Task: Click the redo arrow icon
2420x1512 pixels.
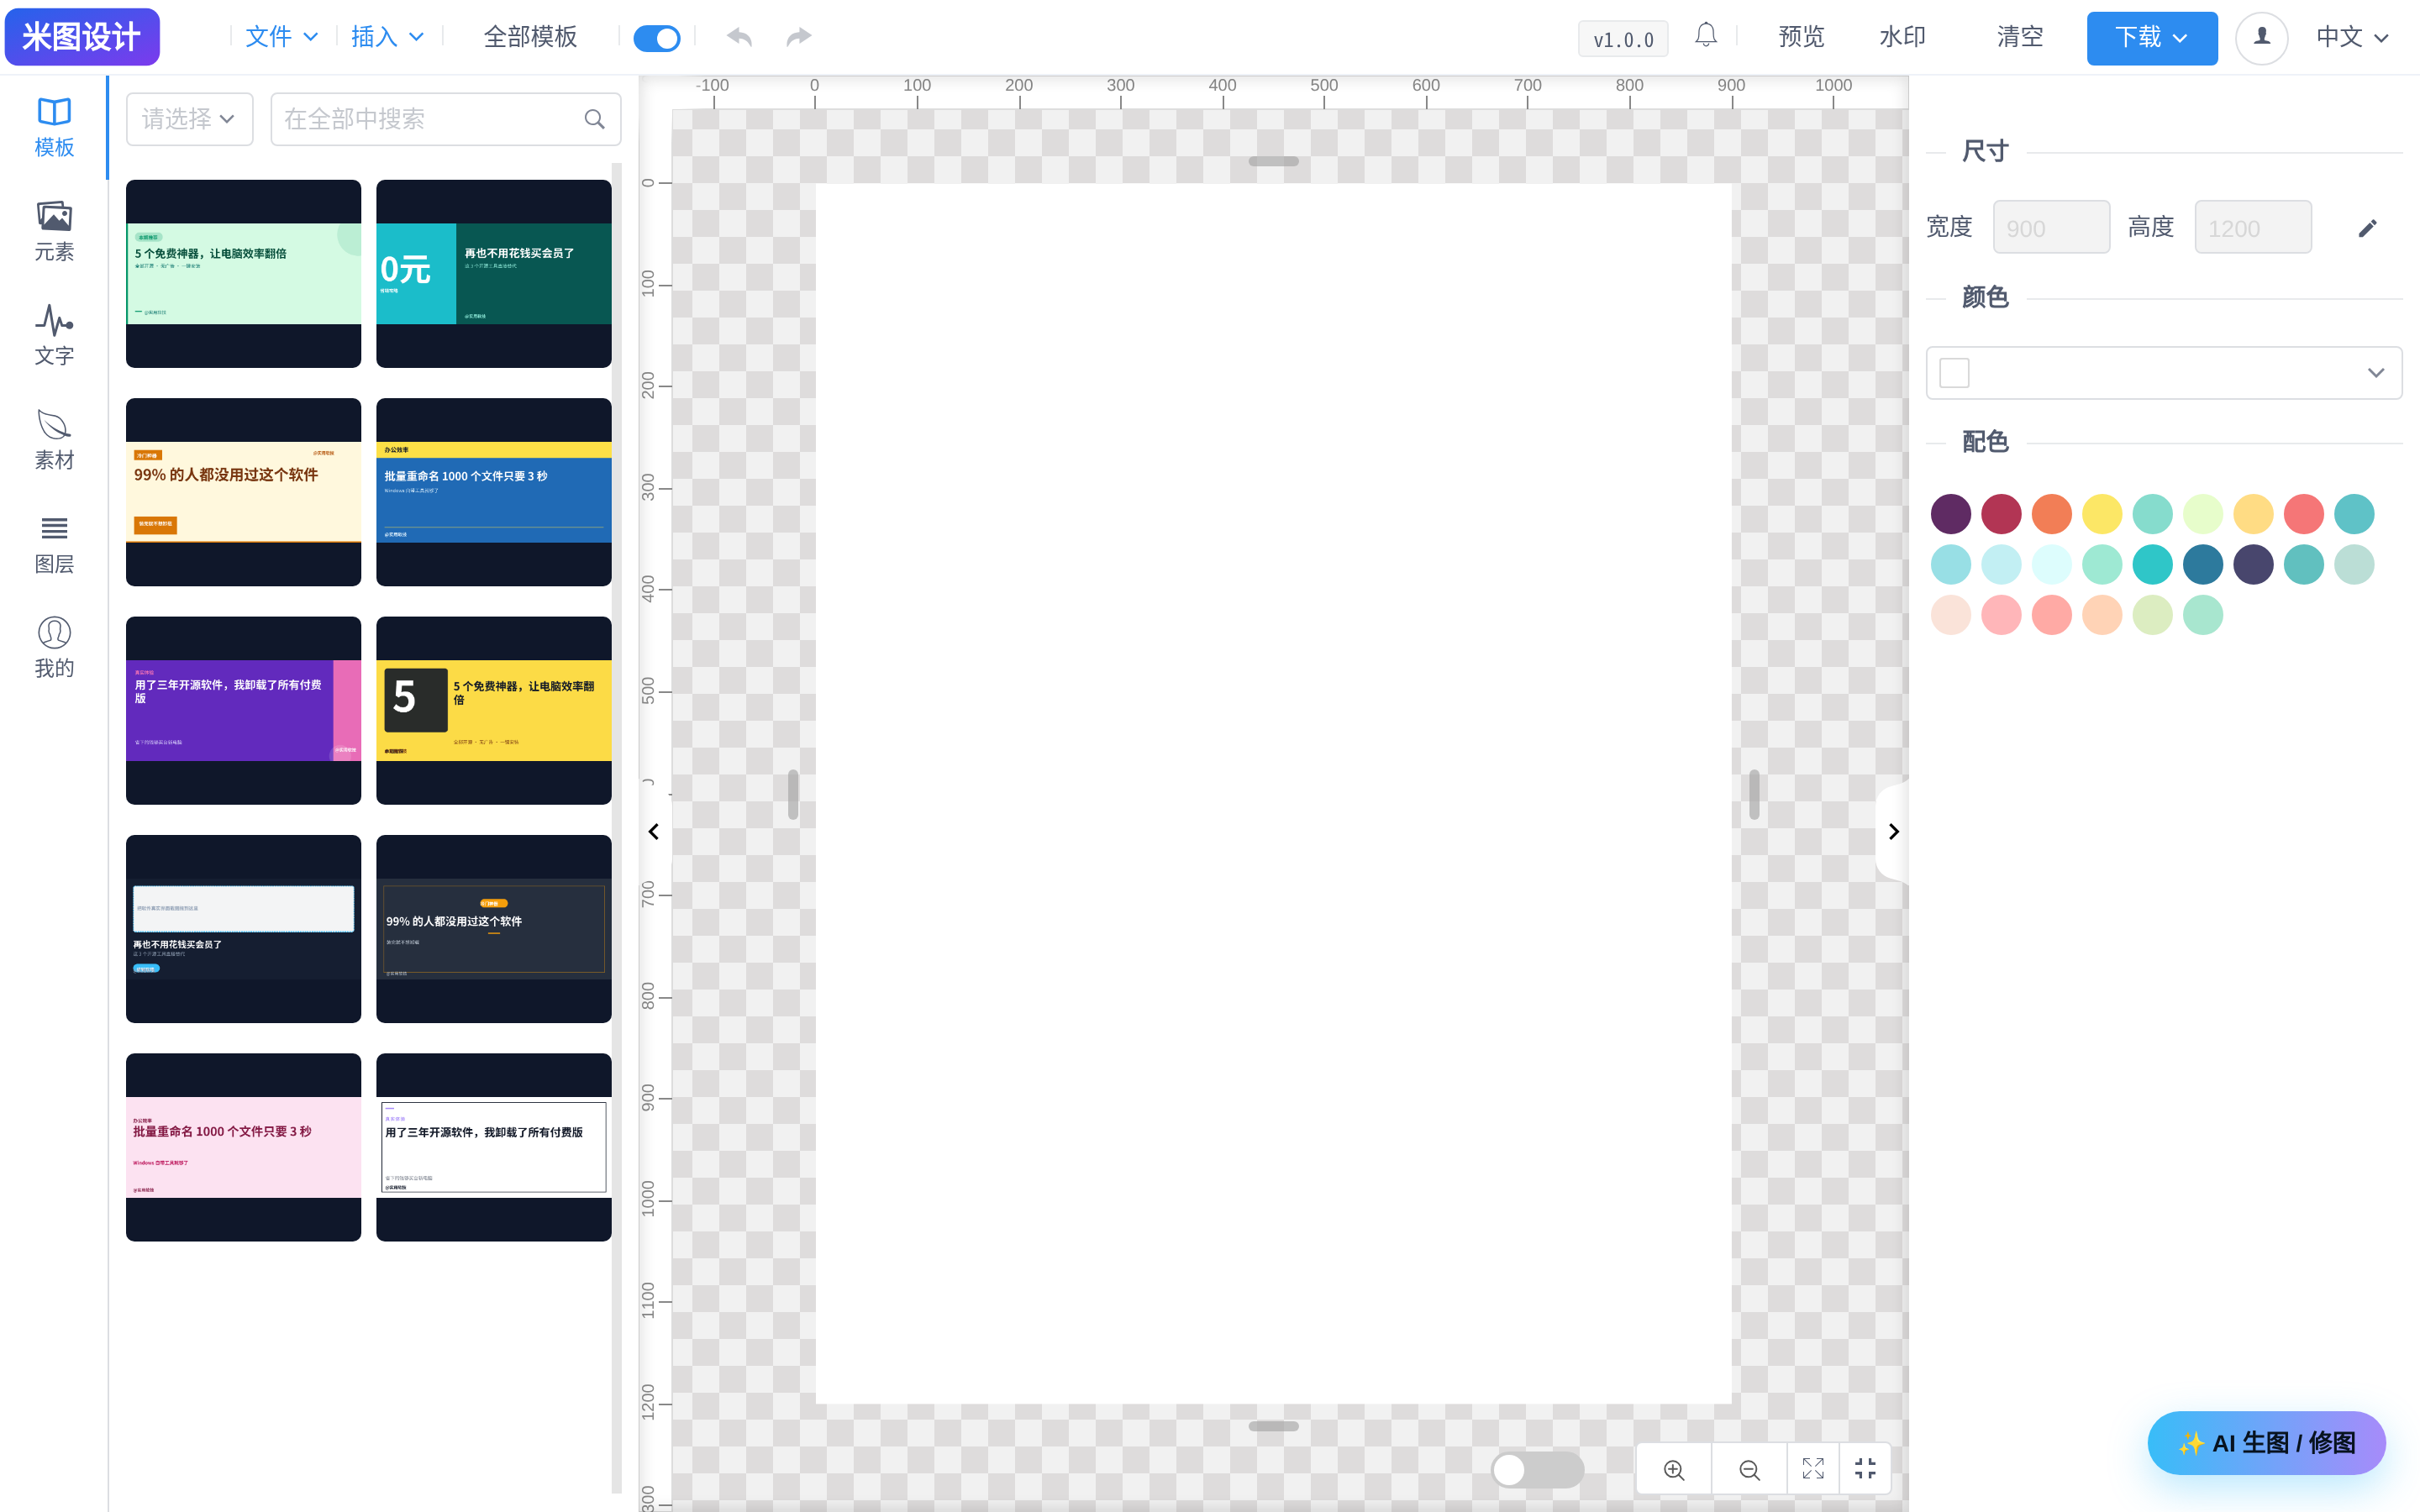Action: click(799, 37)
